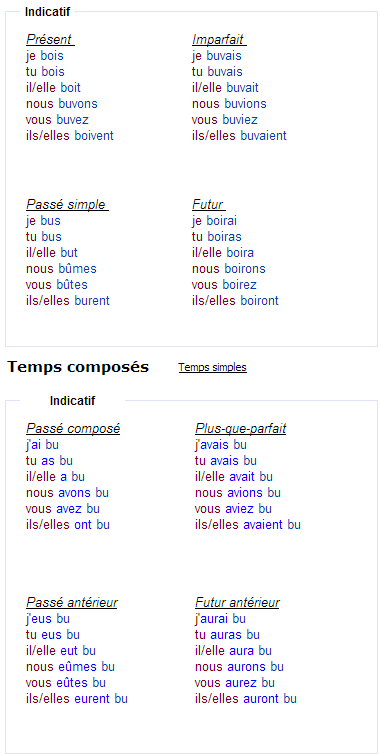Click auxiliary 'avaient' in Plus-que-parfait
This screenshot has height=754, width=380.
(x=263, y=525)
